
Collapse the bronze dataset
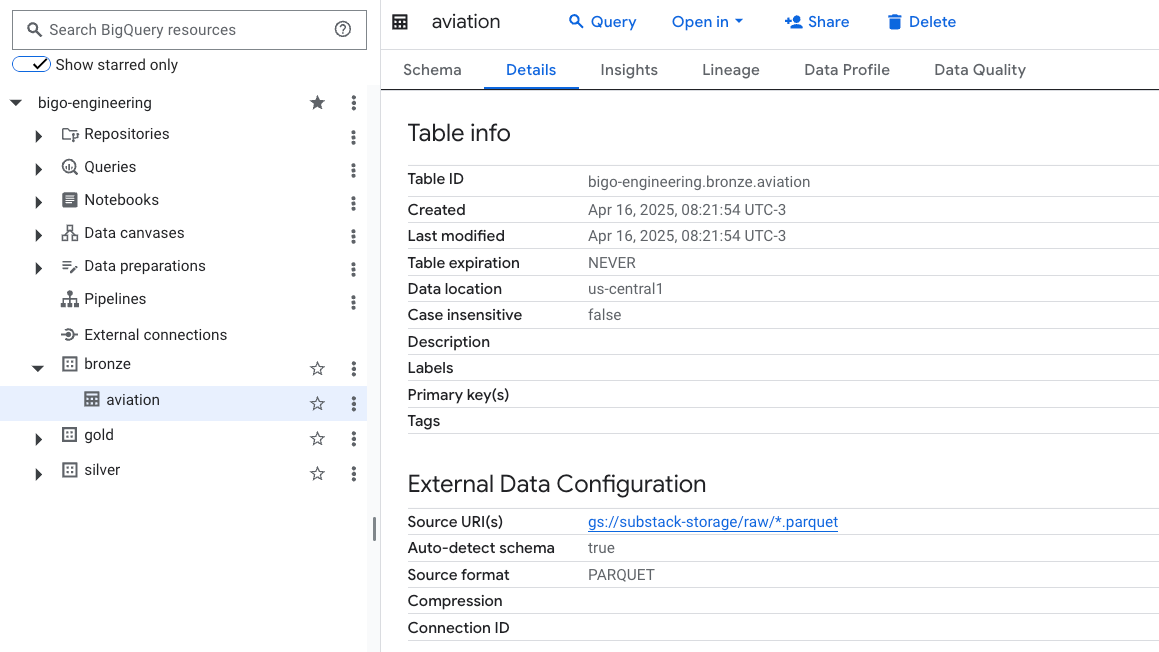[x=38, y=367]
